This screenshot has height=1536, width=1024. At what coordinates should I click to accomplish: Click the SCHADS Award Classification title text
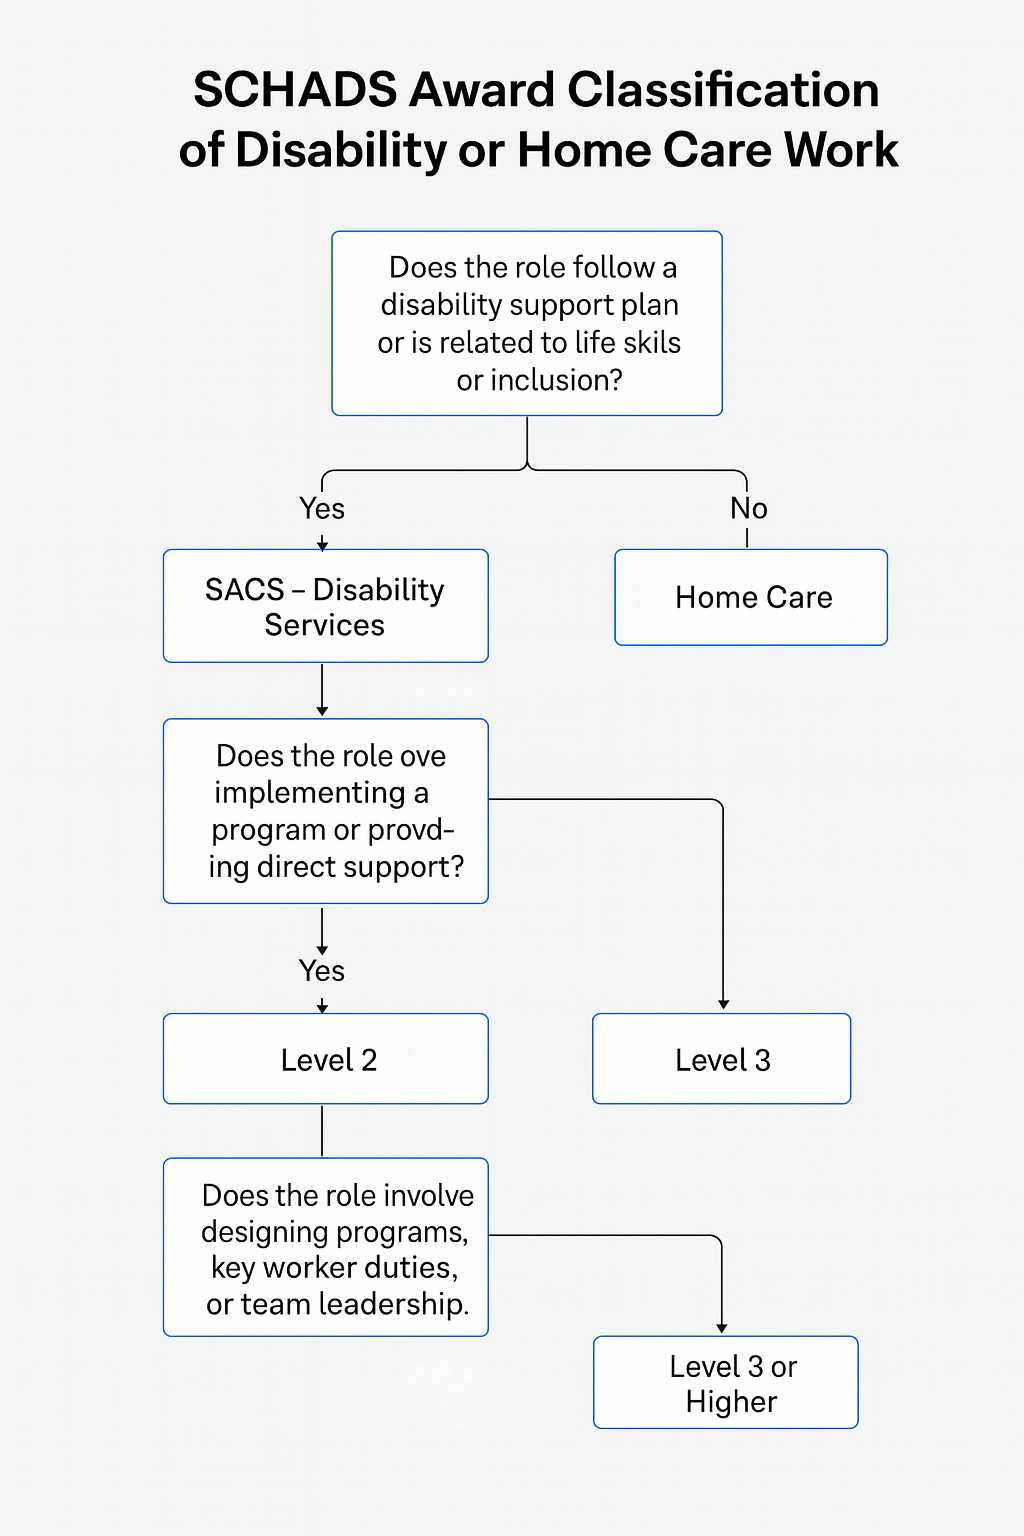click(x=536, y=90)
